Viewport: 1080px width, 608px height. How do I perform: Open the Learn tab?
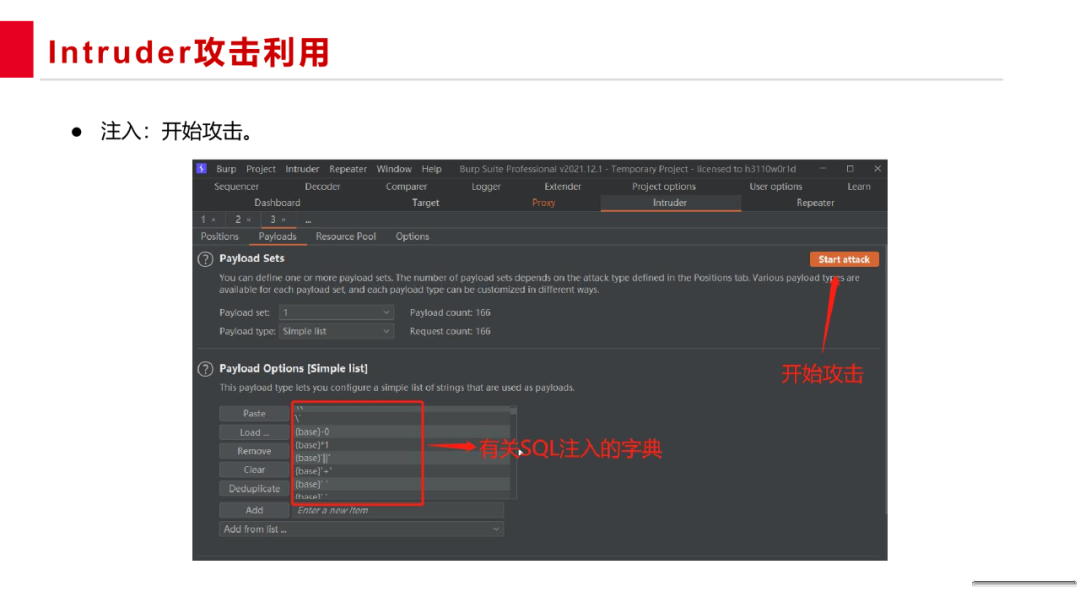(859, 187)
